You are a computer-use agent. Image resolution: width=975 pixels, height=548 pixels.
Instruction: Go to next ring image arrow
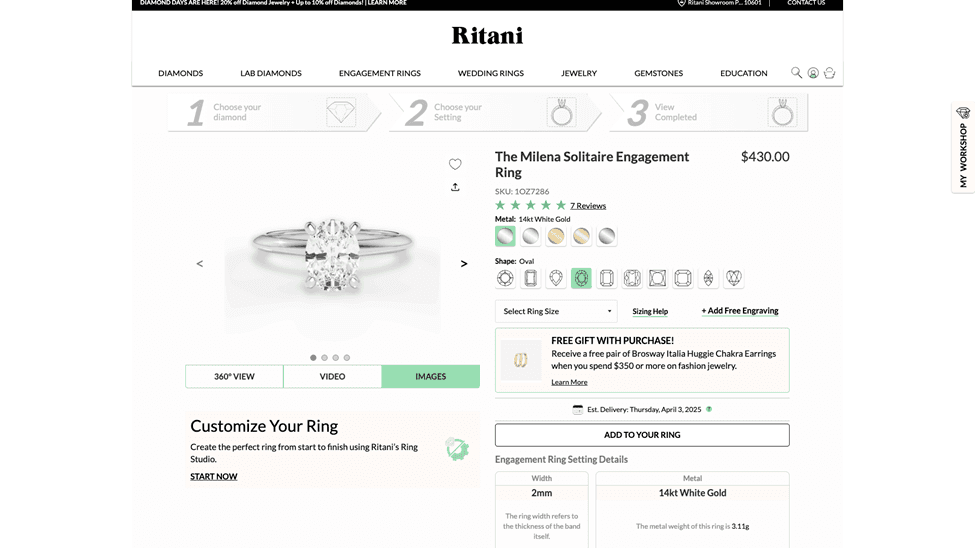464,264
